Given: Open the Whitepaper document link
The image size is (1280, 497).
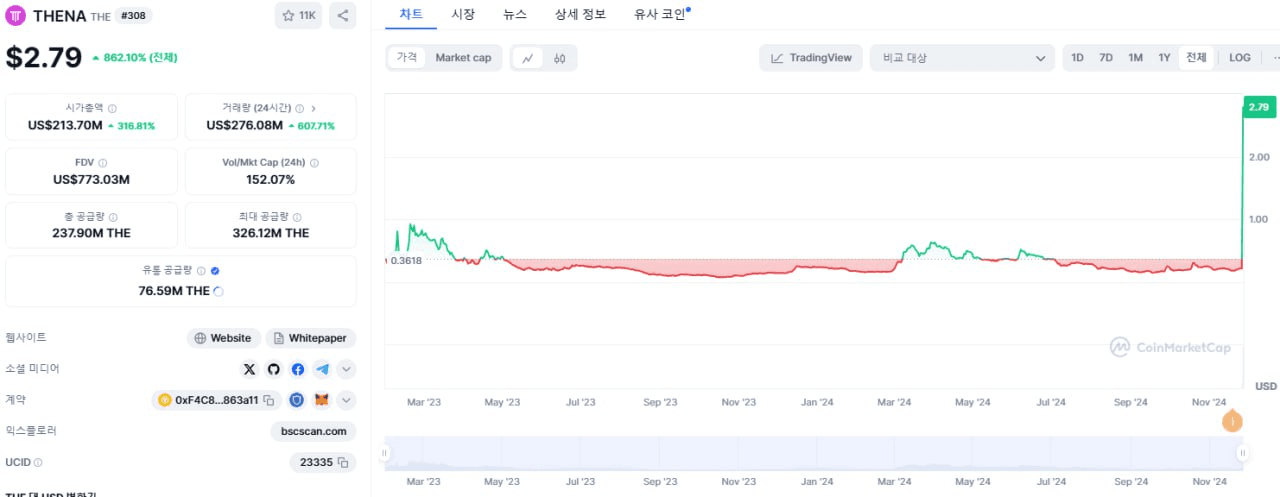Looking at the screenshot, I should pyautogui.click(x=311, y=338).
